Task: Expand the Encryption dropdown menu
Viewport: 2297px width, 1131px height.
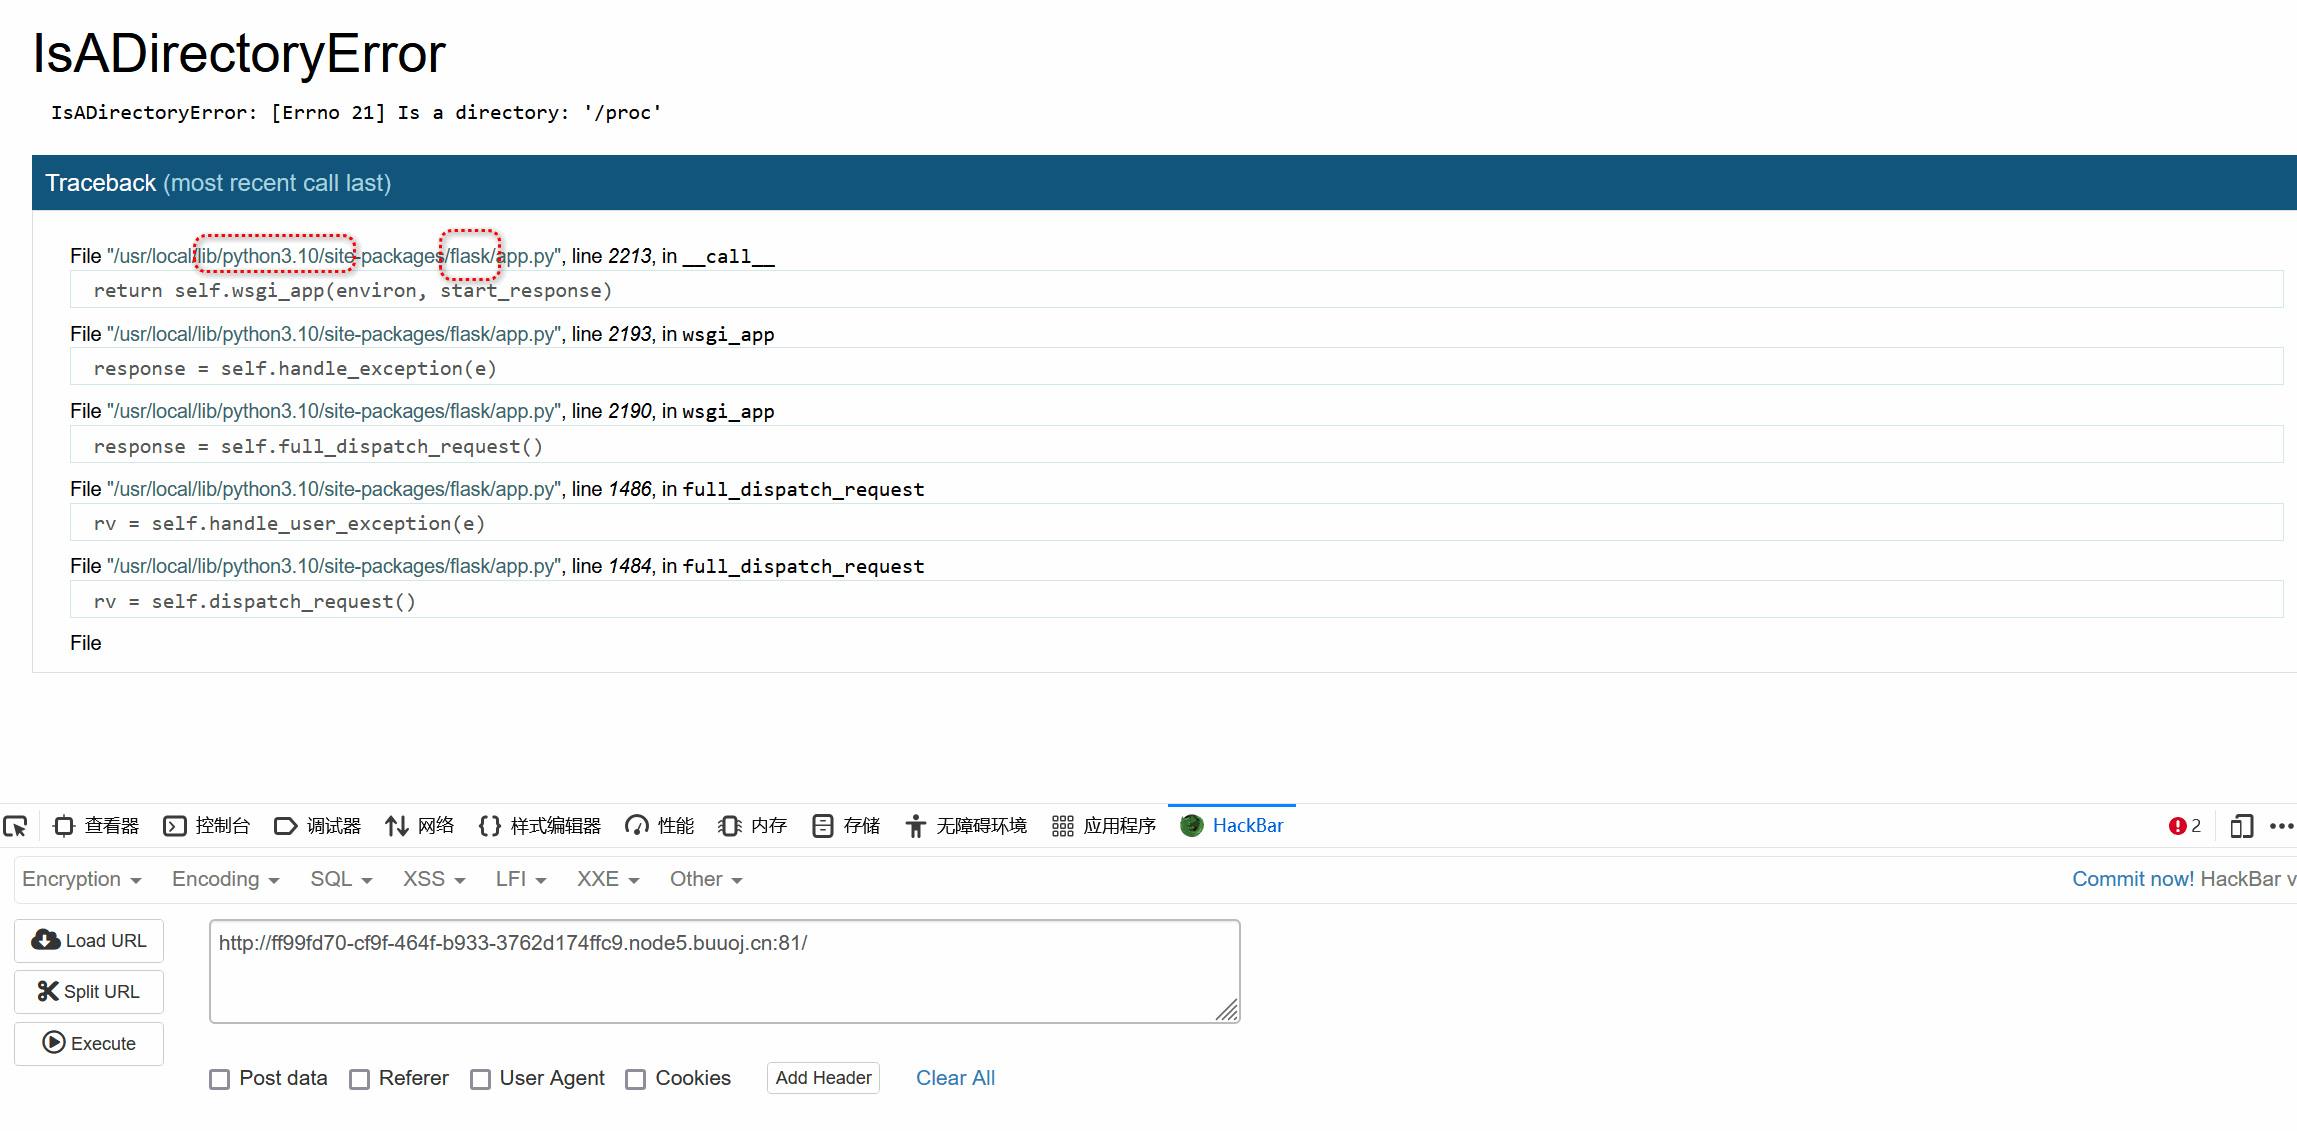Action: (x=81, y=879)
